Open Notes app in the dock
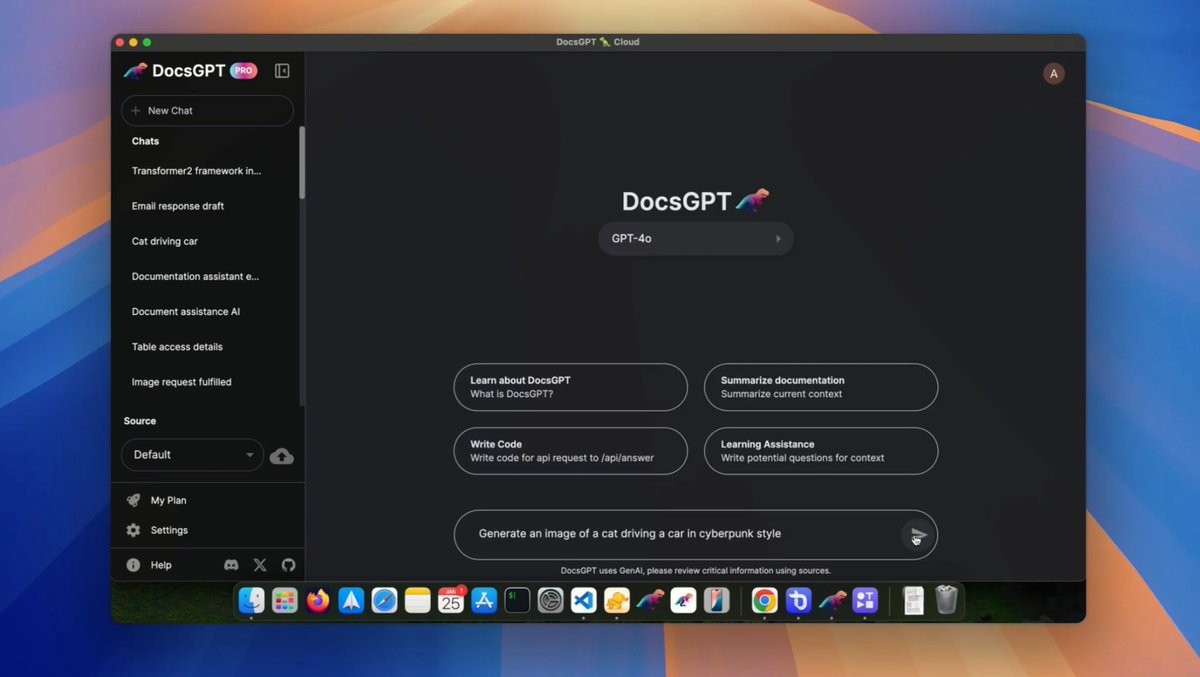 click(x=418, y=600)
